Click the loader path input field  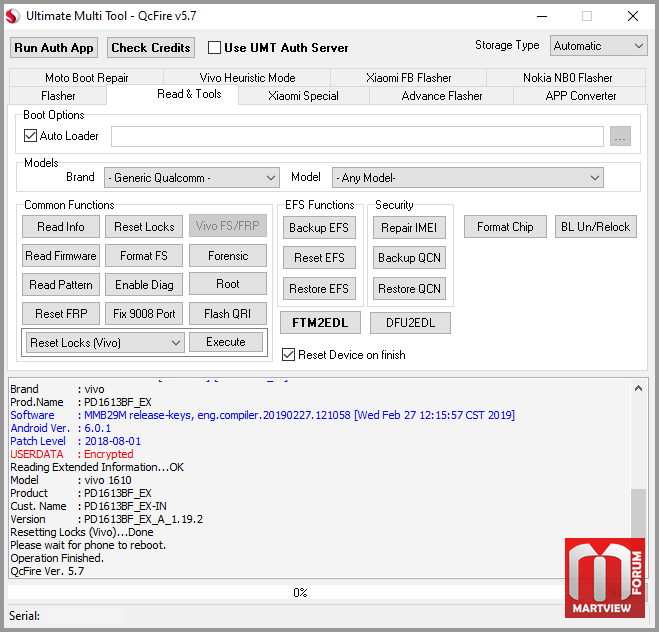[x=357, y=136]
